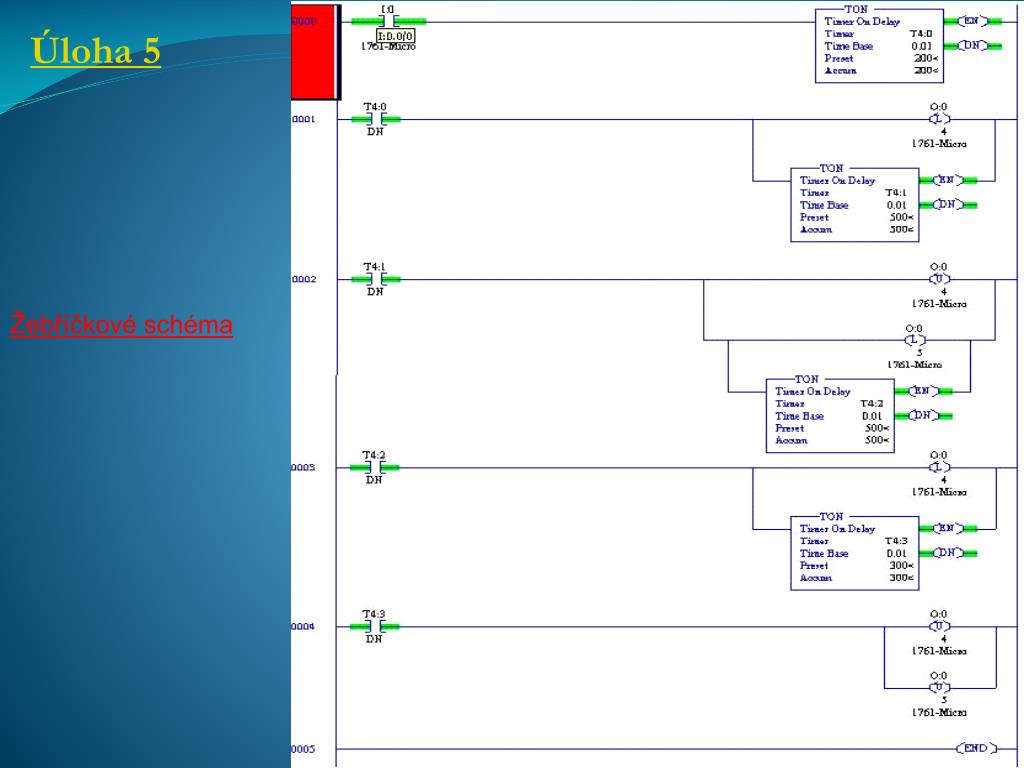Viewport: 1024px width, 768px height.
Task: Select the T4:2 DN contact on rung 0003
Action: click(374, 468)
